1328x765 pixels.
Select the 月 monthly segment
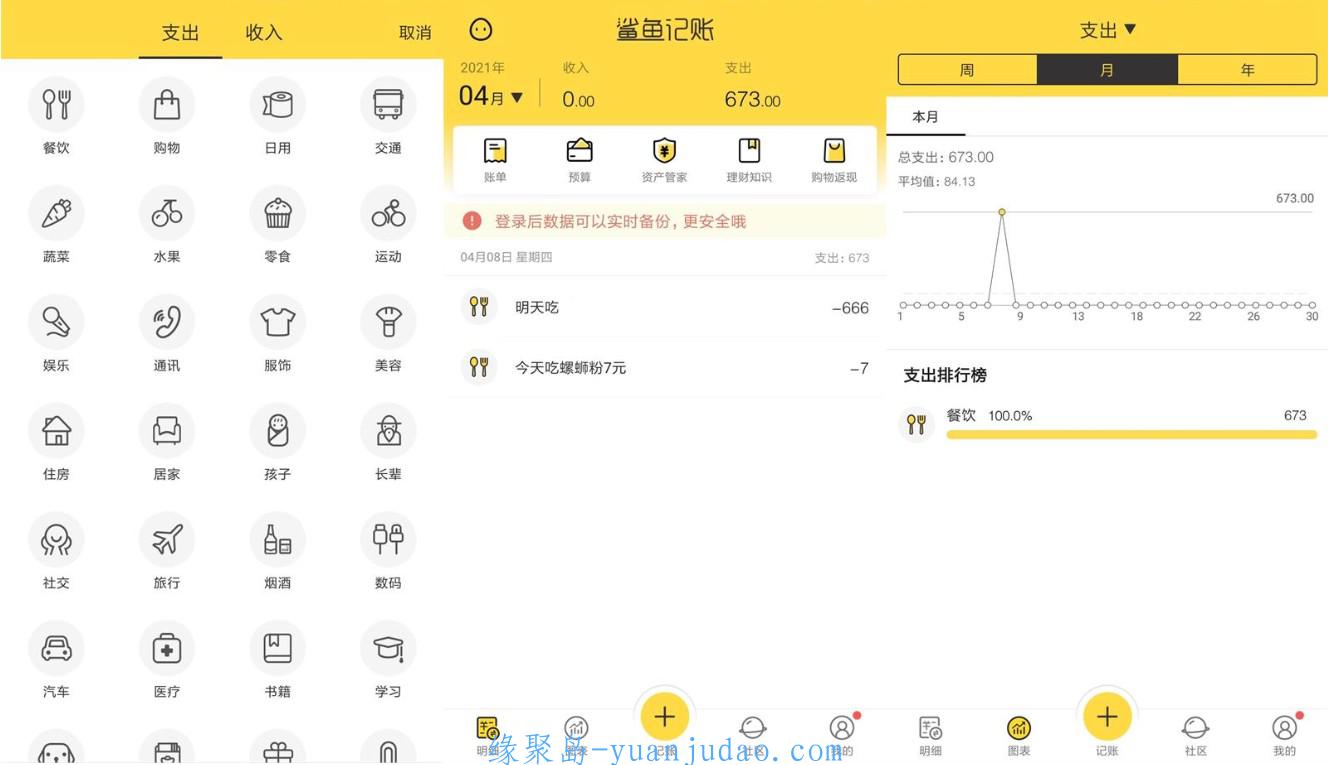(x=1107, y=70)
